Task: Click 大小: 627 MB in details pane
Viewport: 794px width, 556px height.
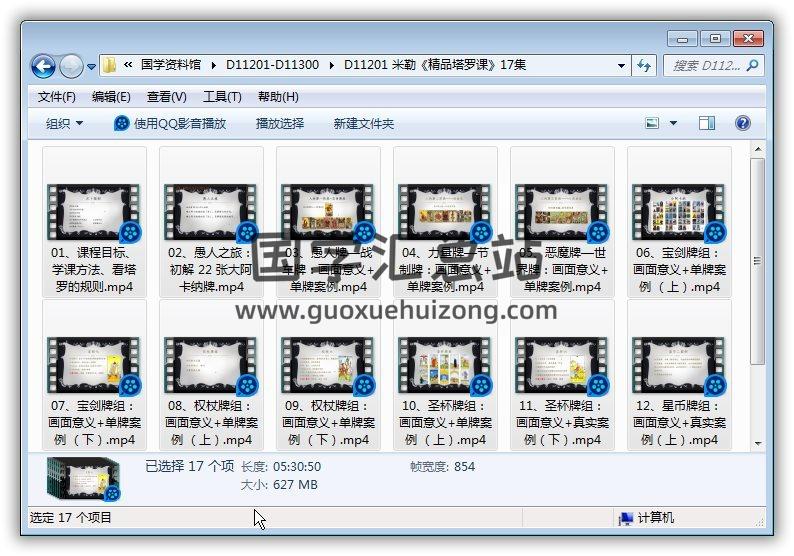Action: click(279, 485)
